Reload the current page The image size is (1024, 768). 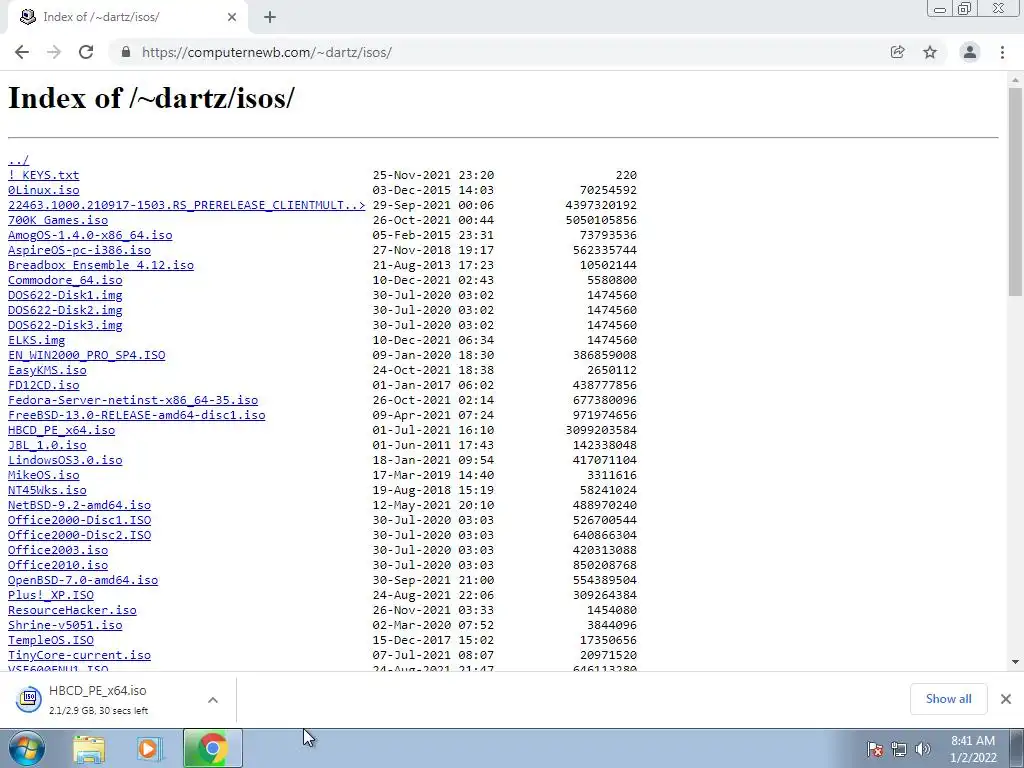point(86,52)
